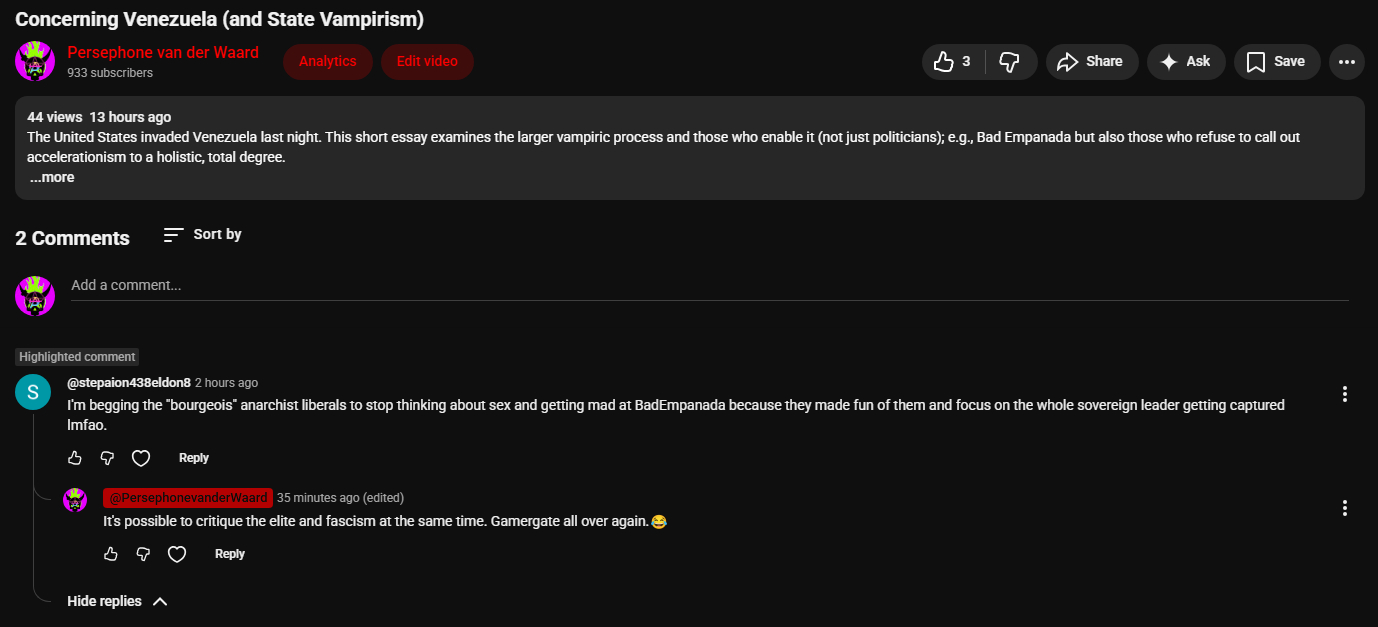1378x627 pixels.
Task: Open options menu for stepaion438eldon8's comment
Action: [1345, 394]
